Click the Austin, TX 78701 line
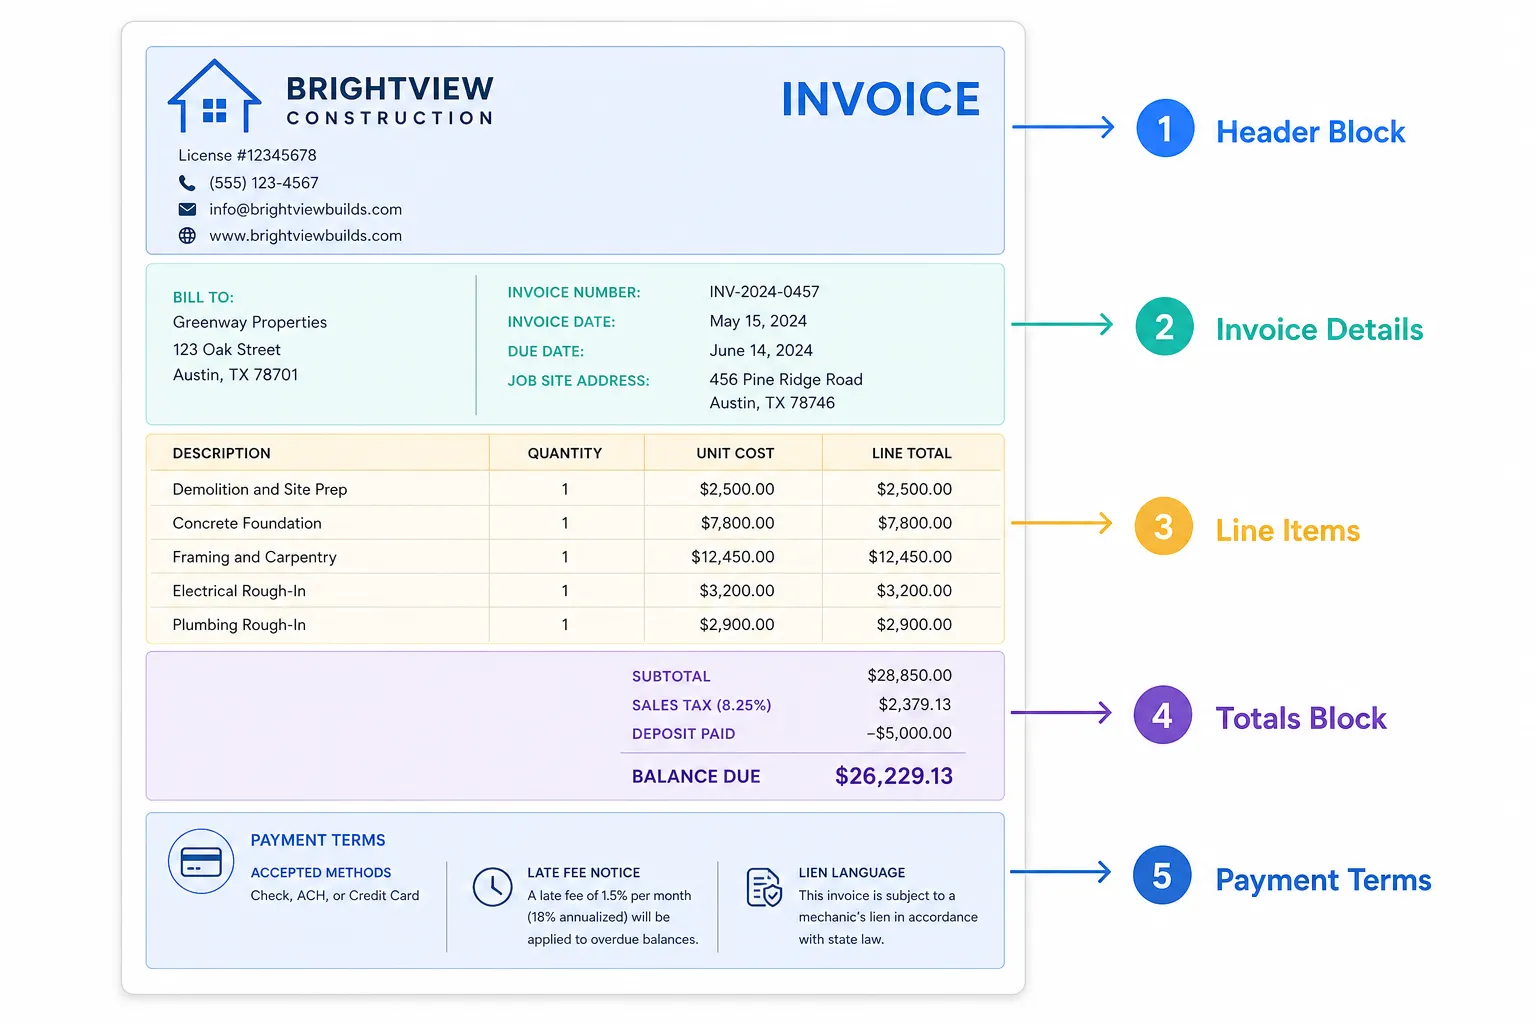 (x=235, y=375)
